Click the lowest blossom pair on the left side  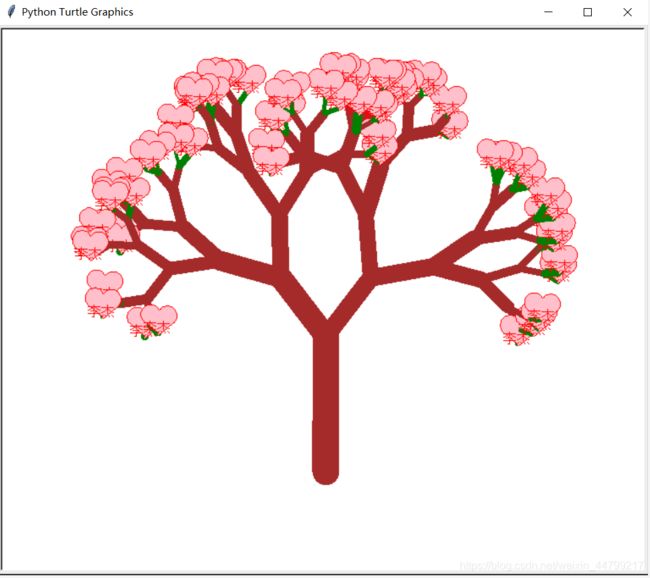(152, 319)
